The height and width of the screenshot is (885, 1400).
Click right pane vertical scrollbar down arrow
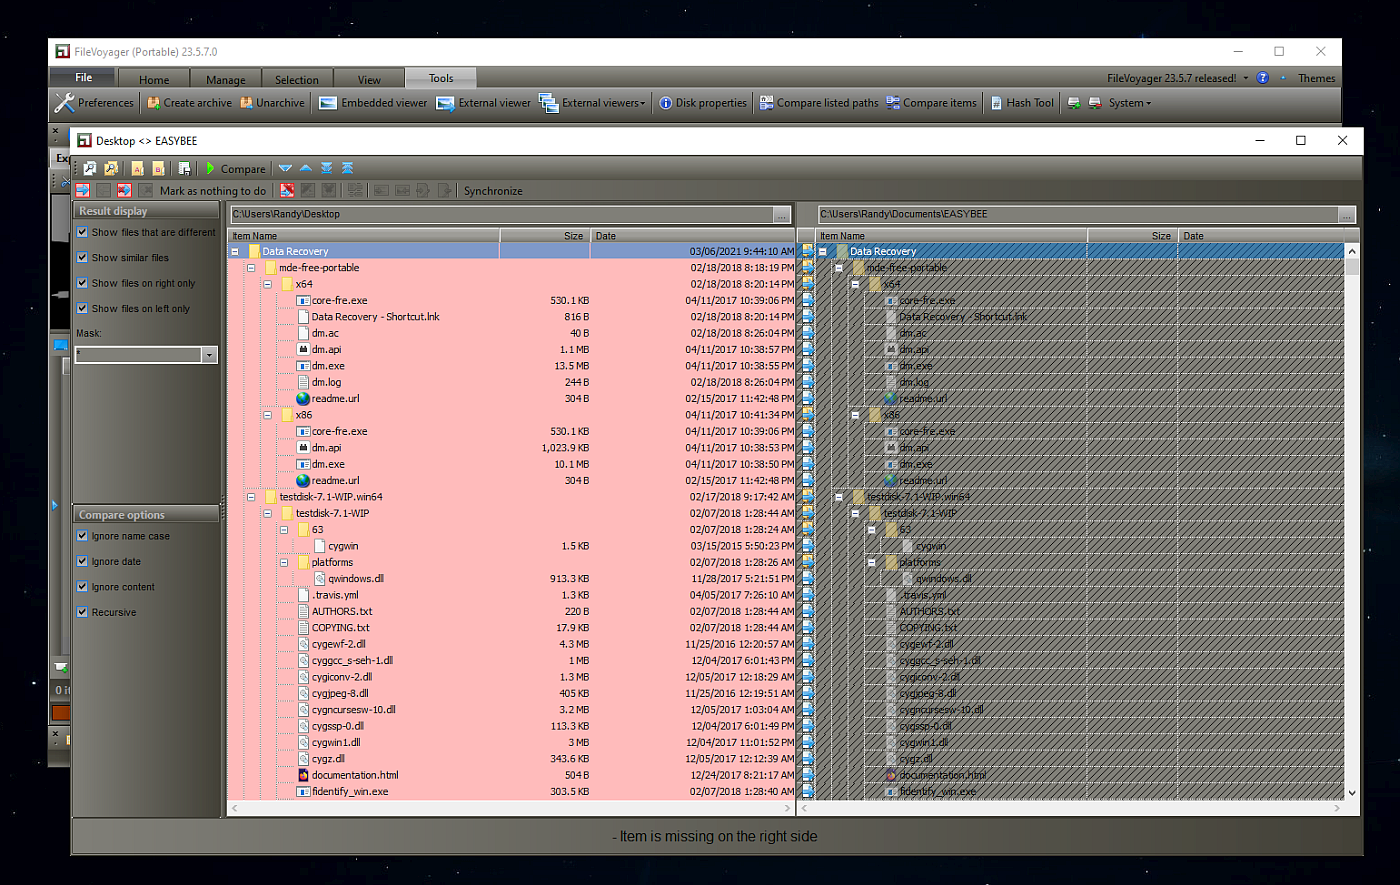point(1352,793)
